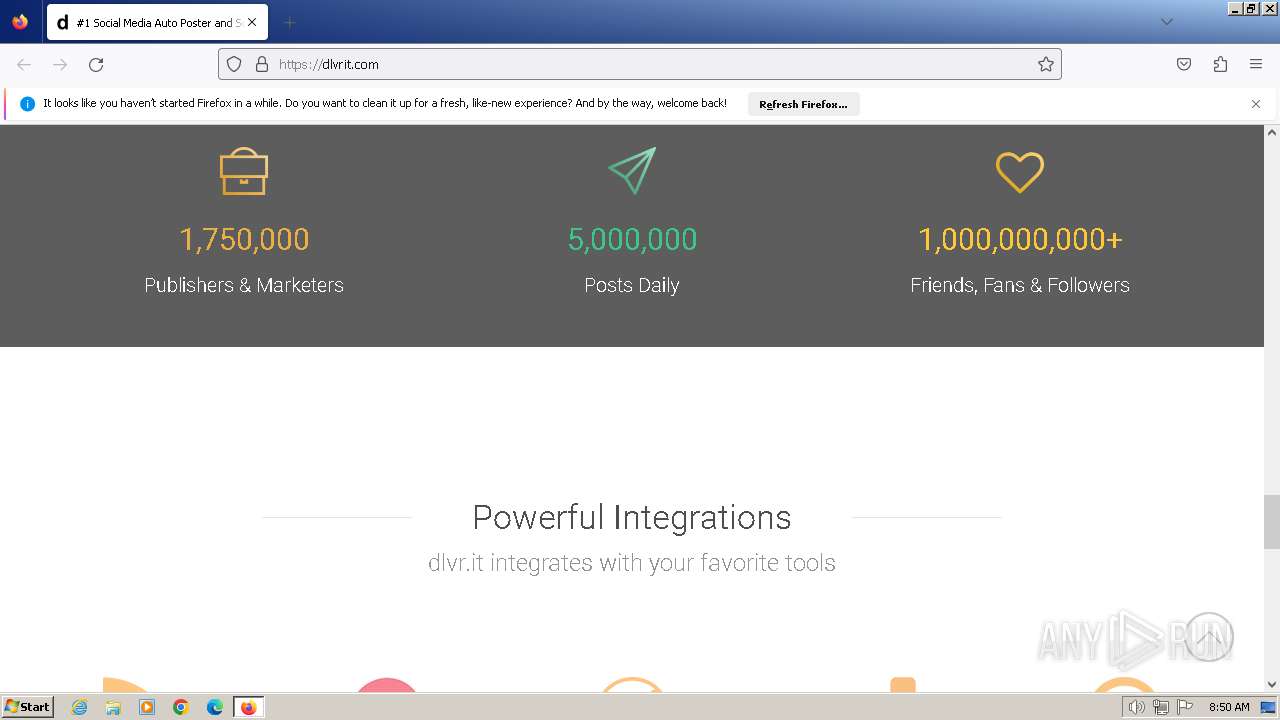Go back to previous page
Image resolution: width=1280 pixels, height=720 pixels.
tap(24, 64)
